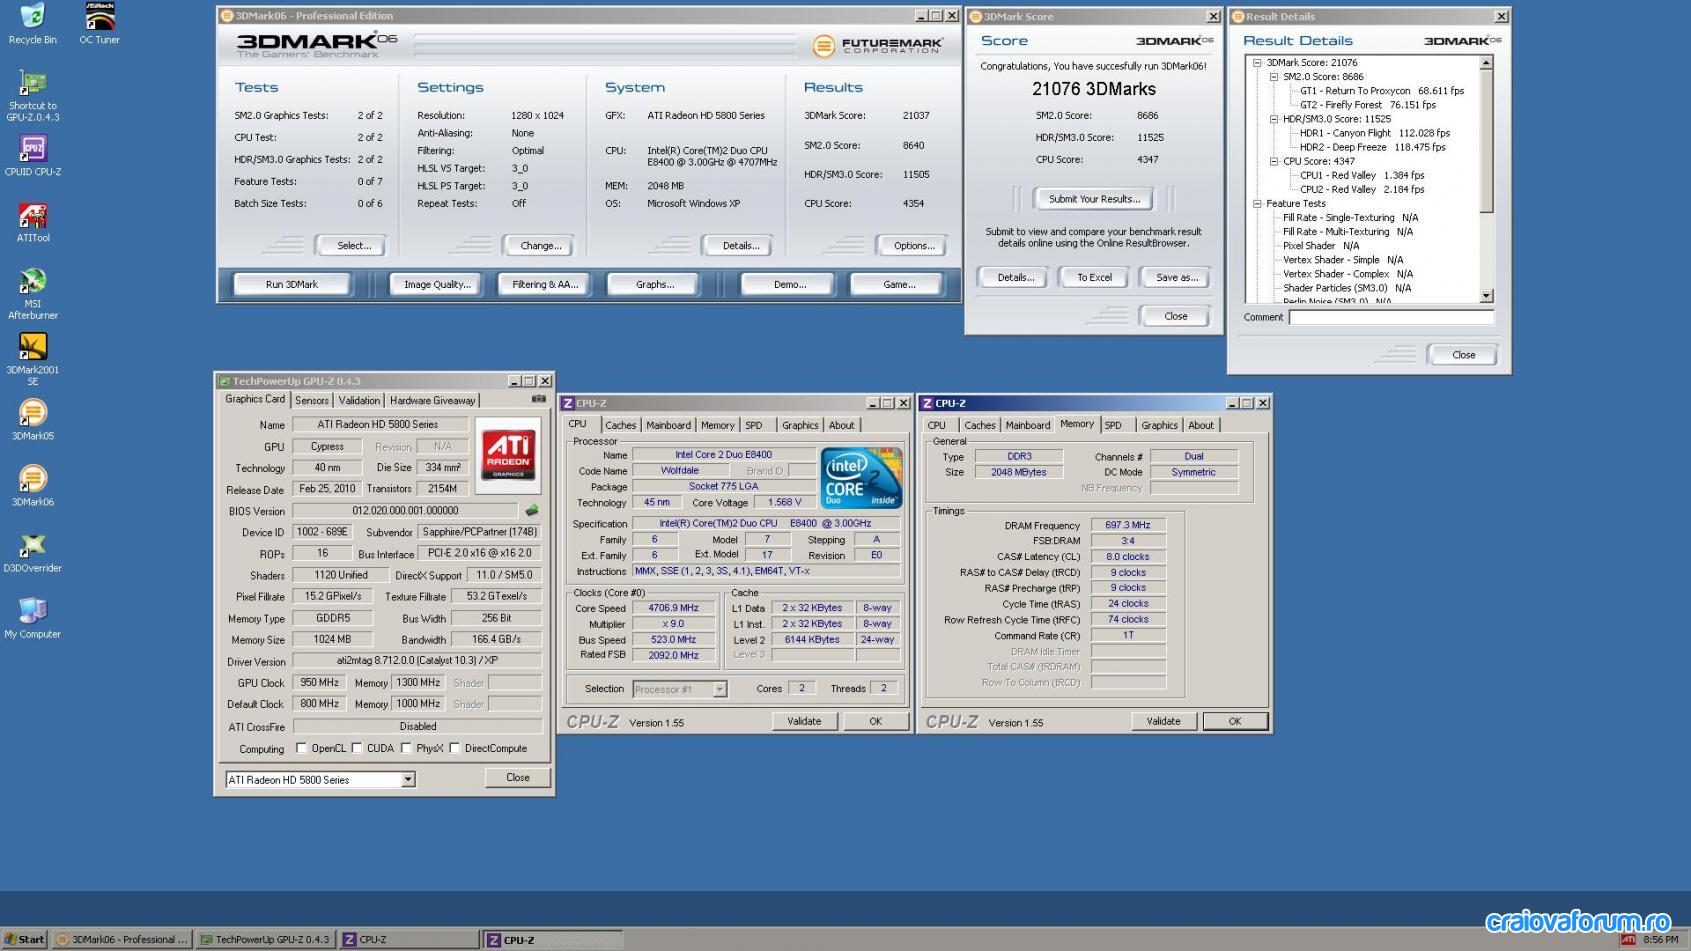
Task: Select the My Computer desktop icon
Action: tap(32, 618)
